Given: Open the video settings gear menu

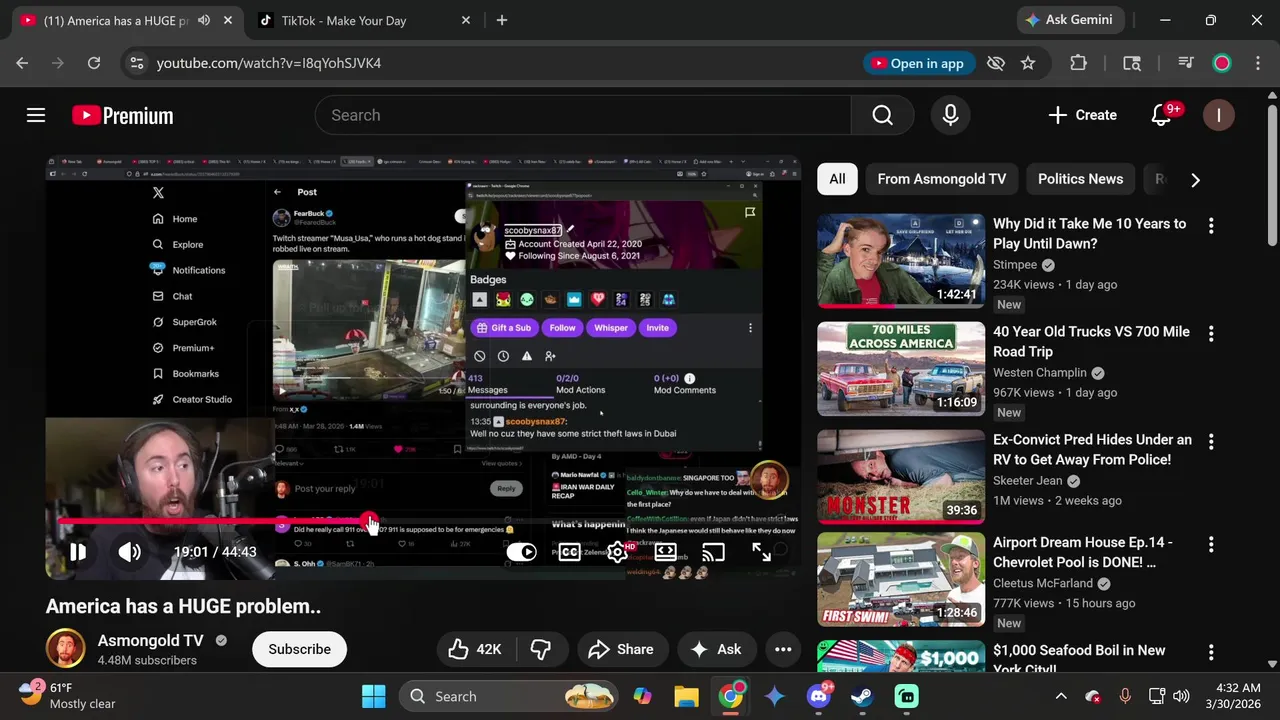Looking at the screenshot, I should point(618,552).
